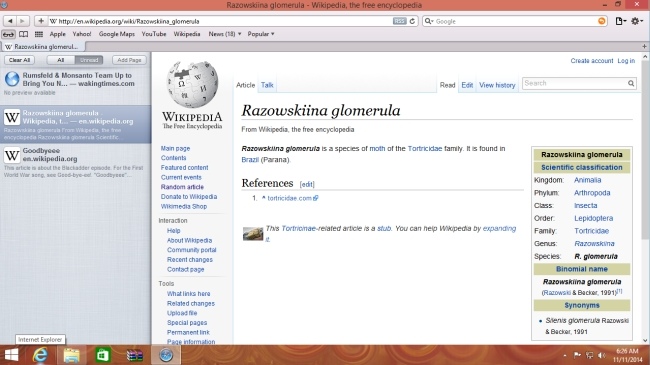Open the Lepidoptera order link in infobox
The width and height of the screenshot is (650, 365).
click(593, 218)
